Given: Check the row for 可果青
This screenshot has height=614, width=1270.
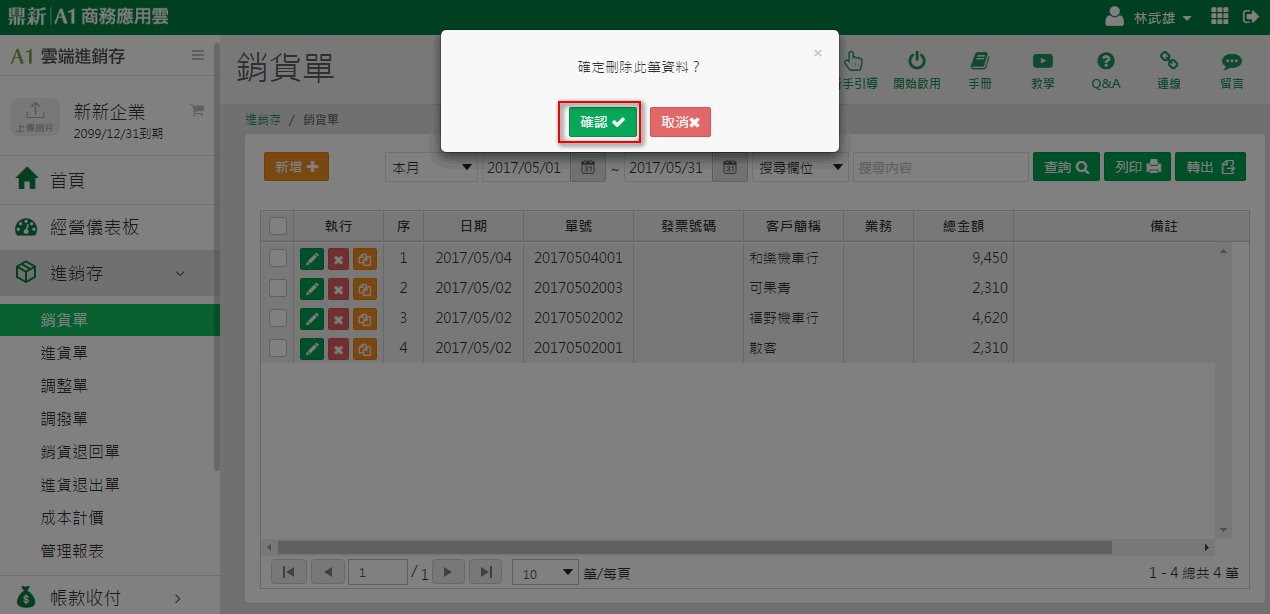Looking at the screenshot, I should click(x=278, y=288).
